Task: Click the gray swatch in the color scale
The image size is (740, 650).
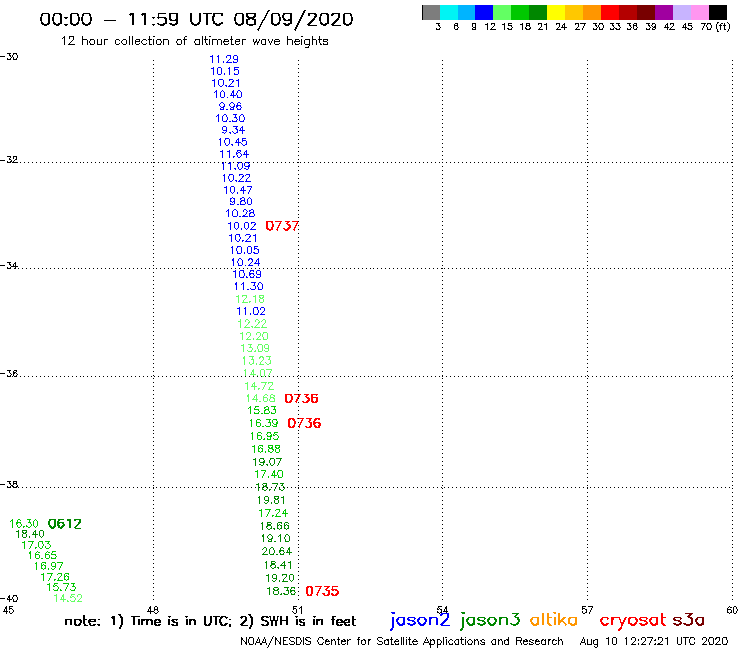Action: [x=431, y=12]
